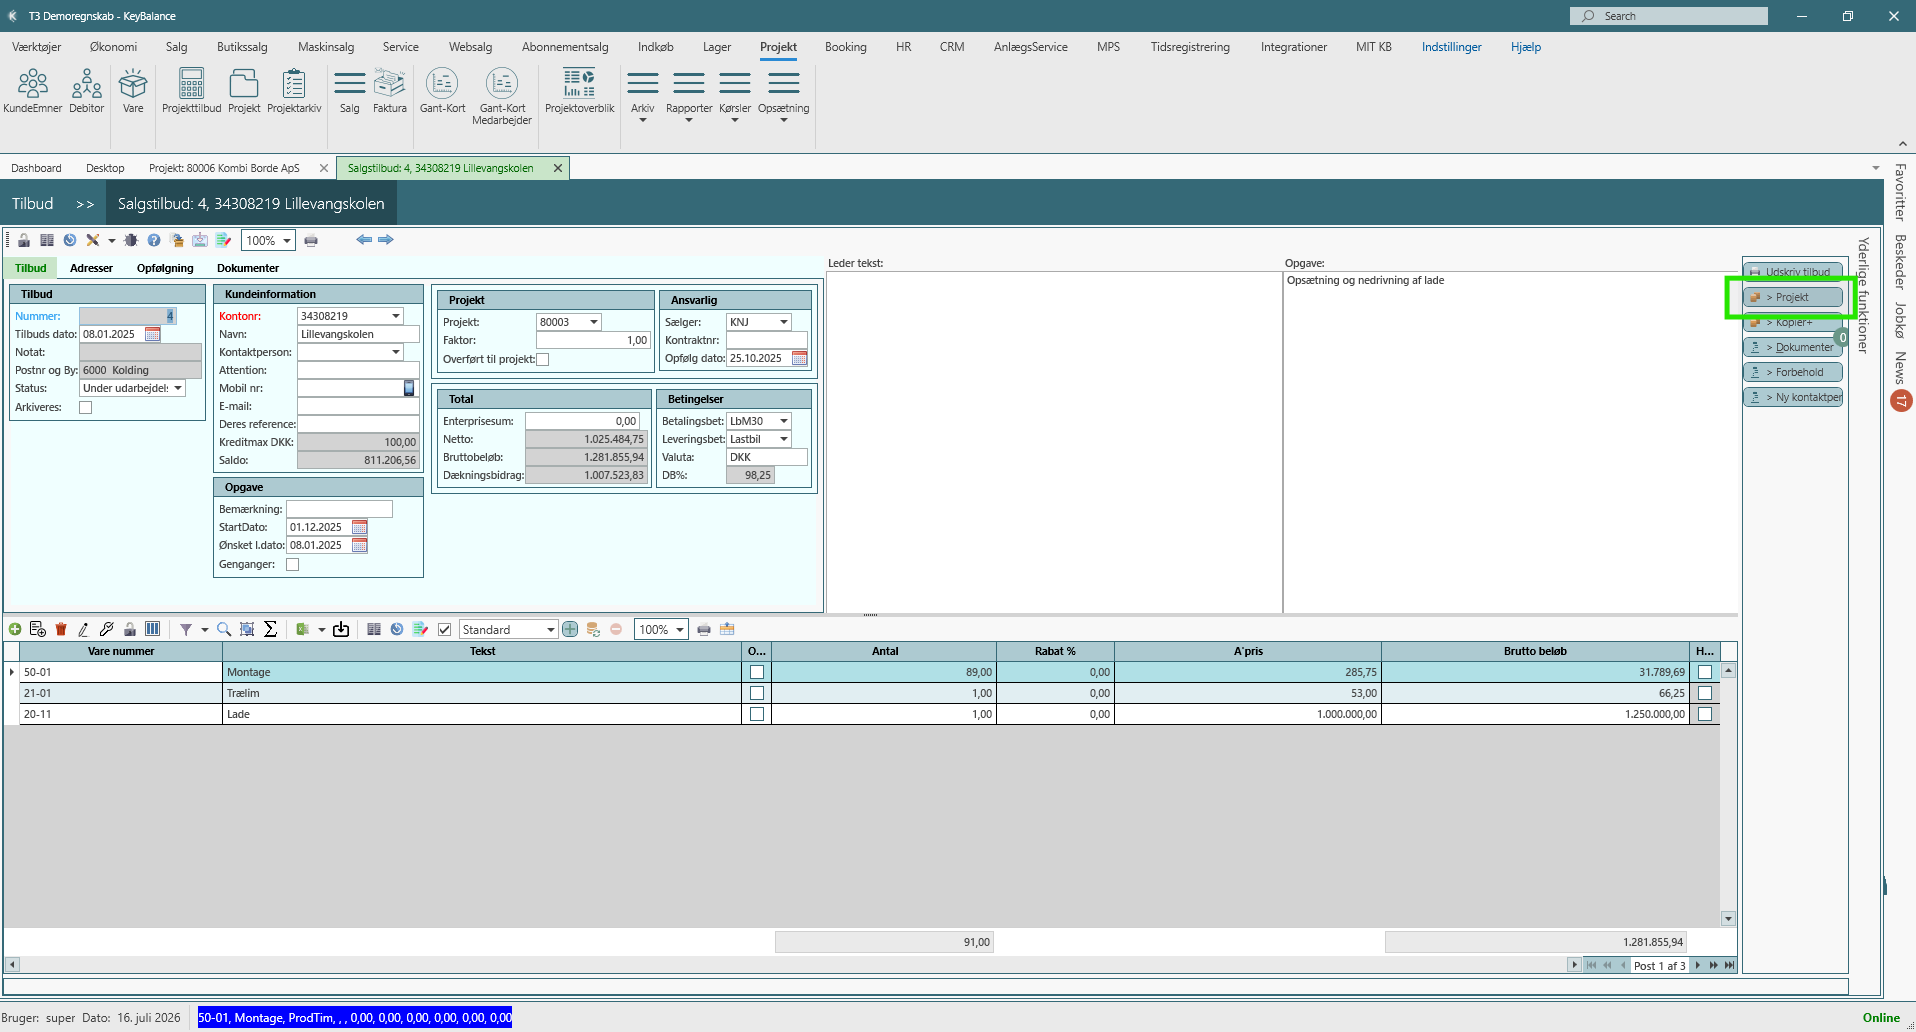Viewport: 1916px width, 1032px height.
Task: Delete line with red trash icon
Action: (61, 629)
